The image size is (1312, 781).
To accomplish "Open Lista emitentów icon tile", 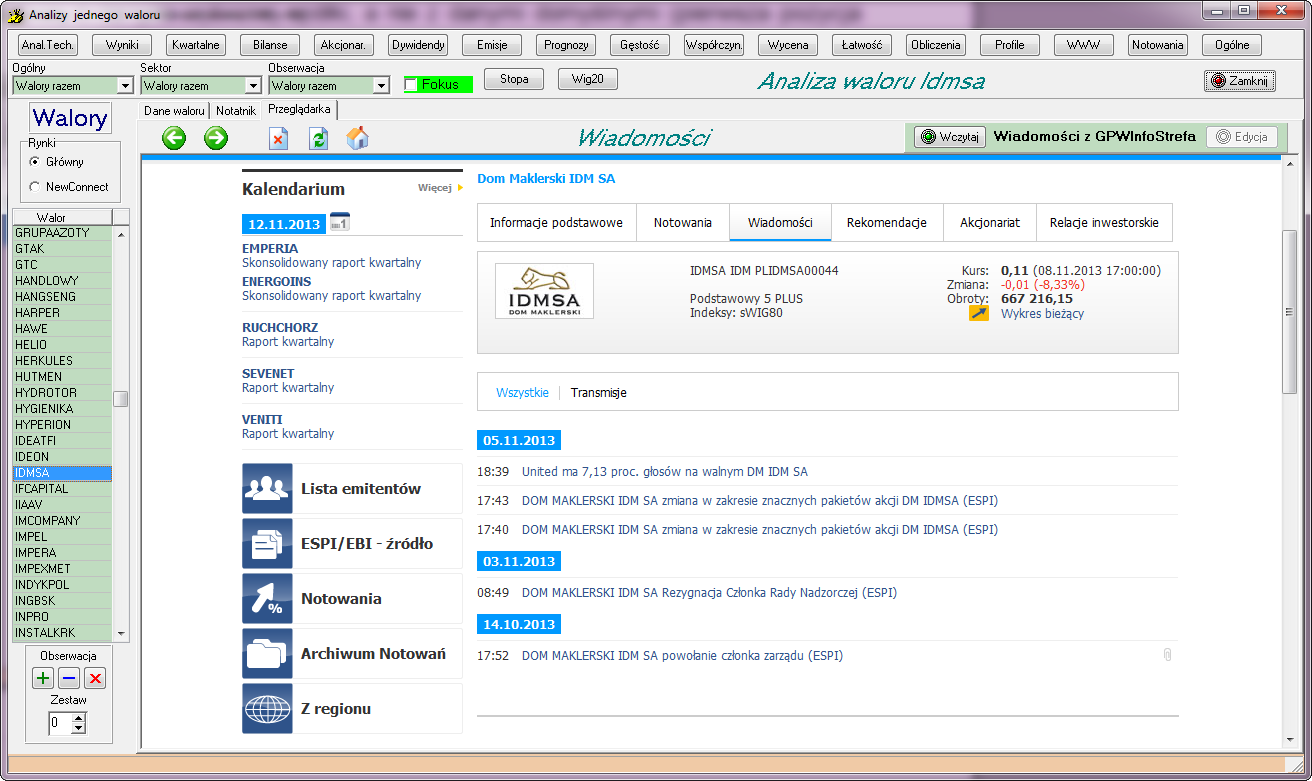I will coord(267,489).
